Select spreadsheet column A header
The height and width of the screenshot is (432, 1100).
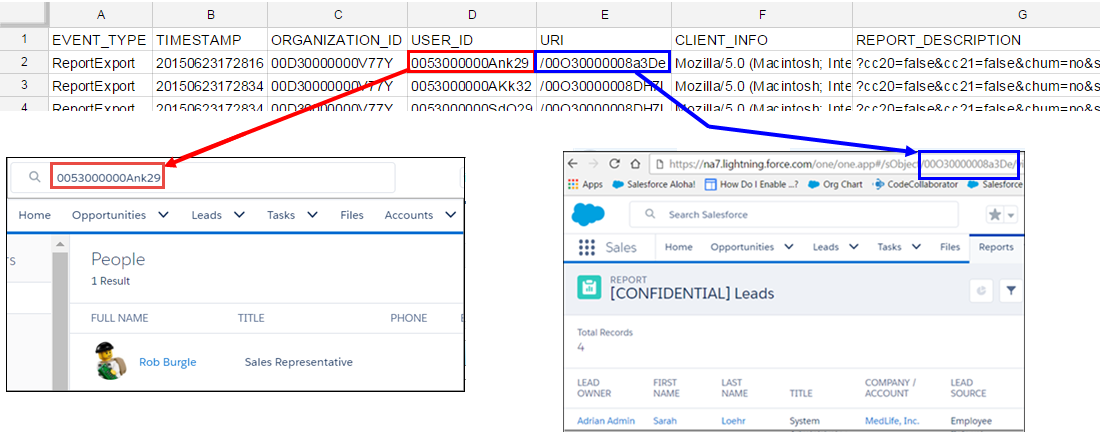click(100, 15)
